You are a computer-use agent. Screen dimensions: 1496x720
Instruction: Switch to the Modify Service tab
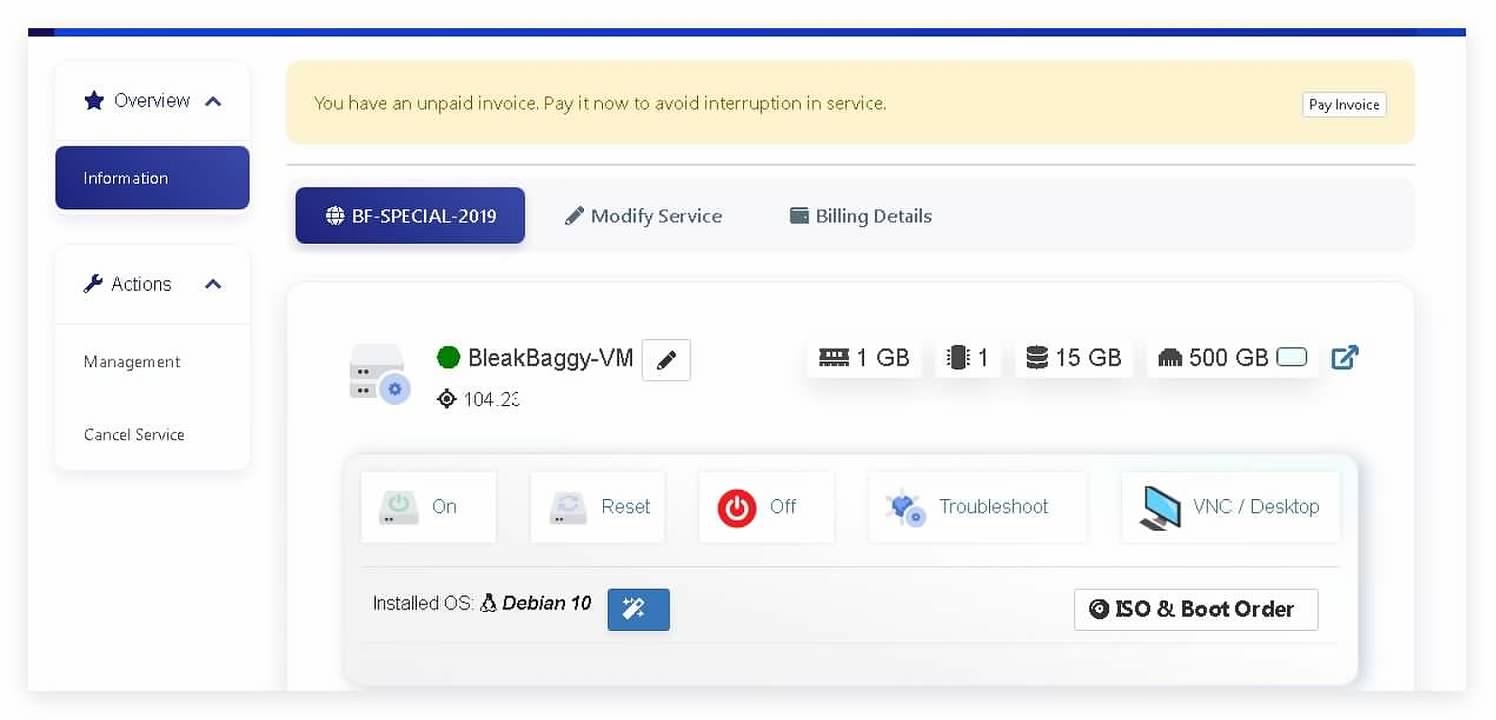tap(643, 216)
